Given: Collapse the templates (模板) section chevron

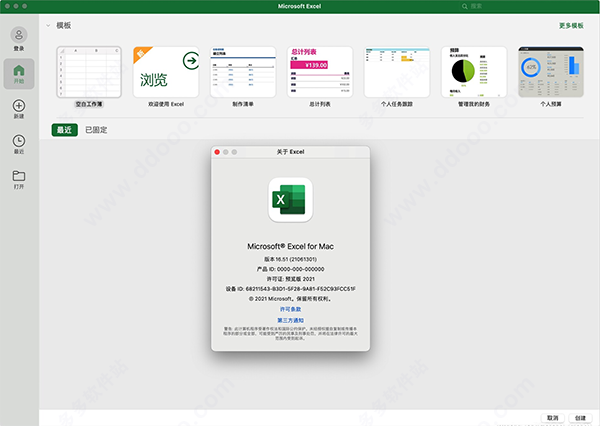Looking at the screenshot, I should pos(48,26).
